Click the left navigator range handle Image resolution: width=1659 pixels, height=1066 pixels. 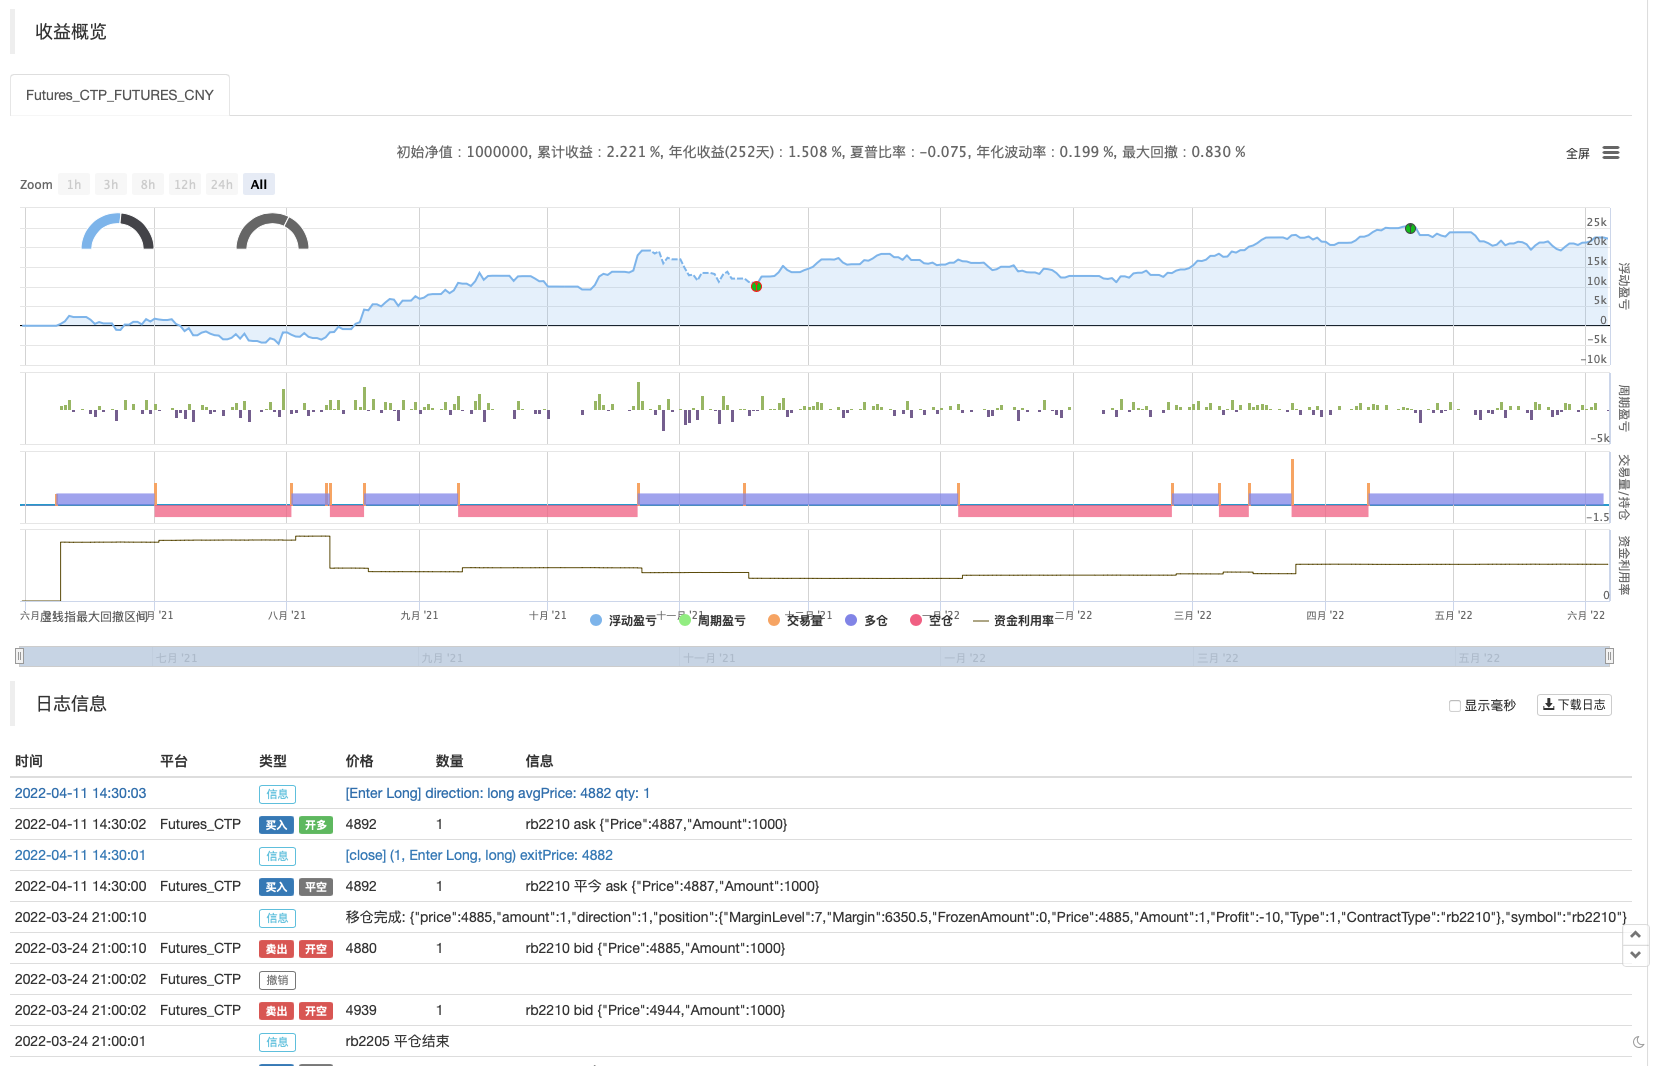point(19,656)
